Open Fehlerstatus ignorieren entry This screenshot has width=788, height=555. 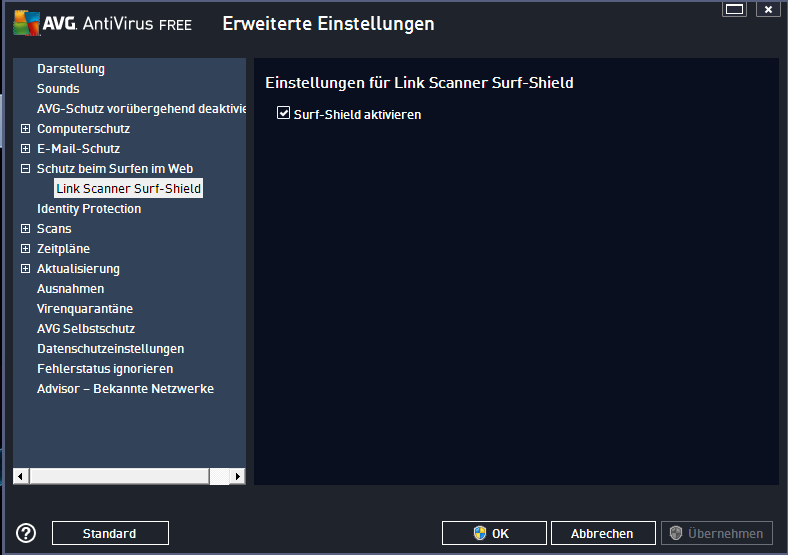pyautogui.click(x=105, y=368)
